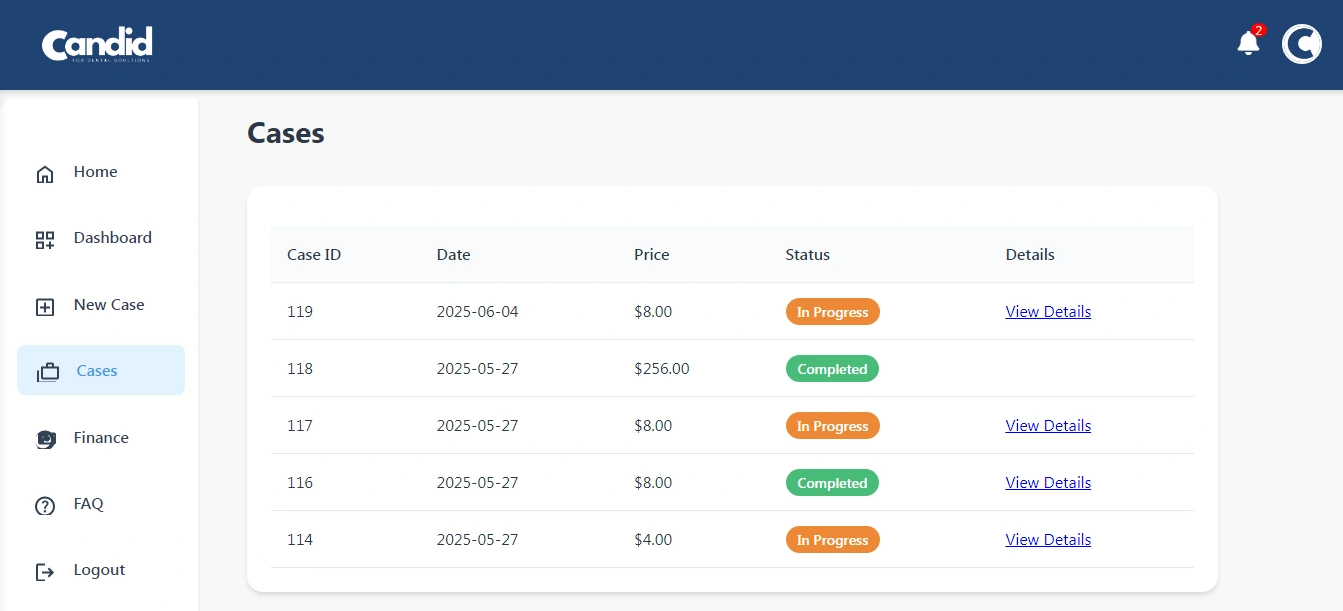This screenshot has height=611, width=1343.
Task: Click the FAQ question mark icon
Action: tap(45, 506)
